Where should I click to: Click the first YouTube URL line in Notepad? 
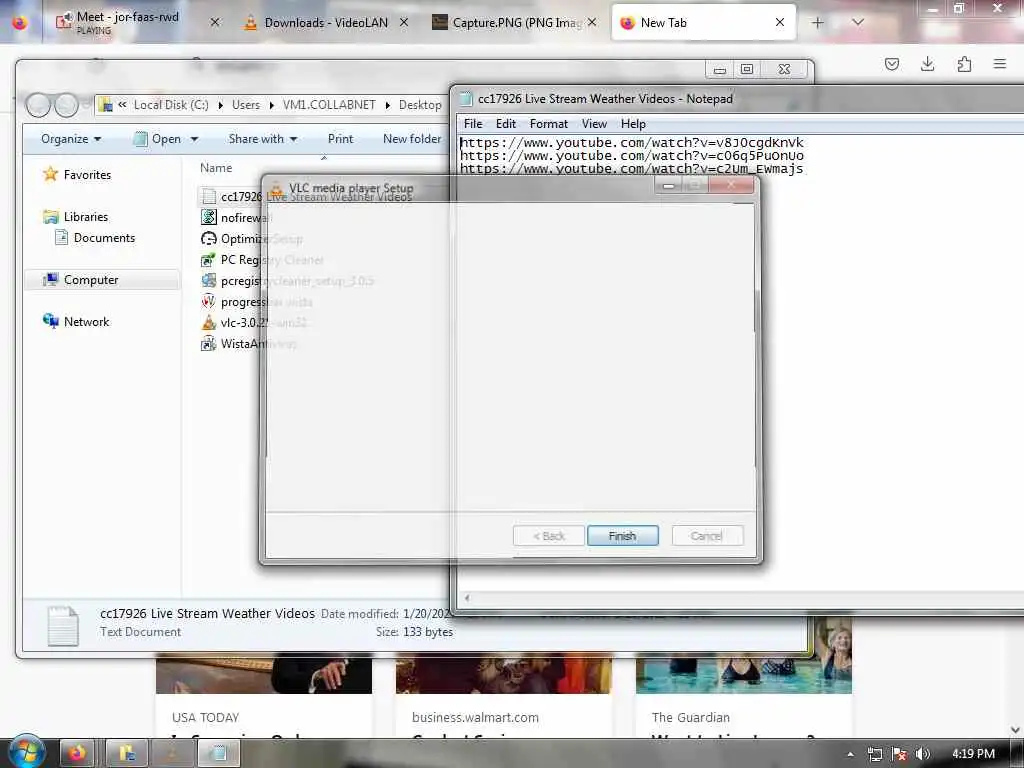click(x=632, y=143)
